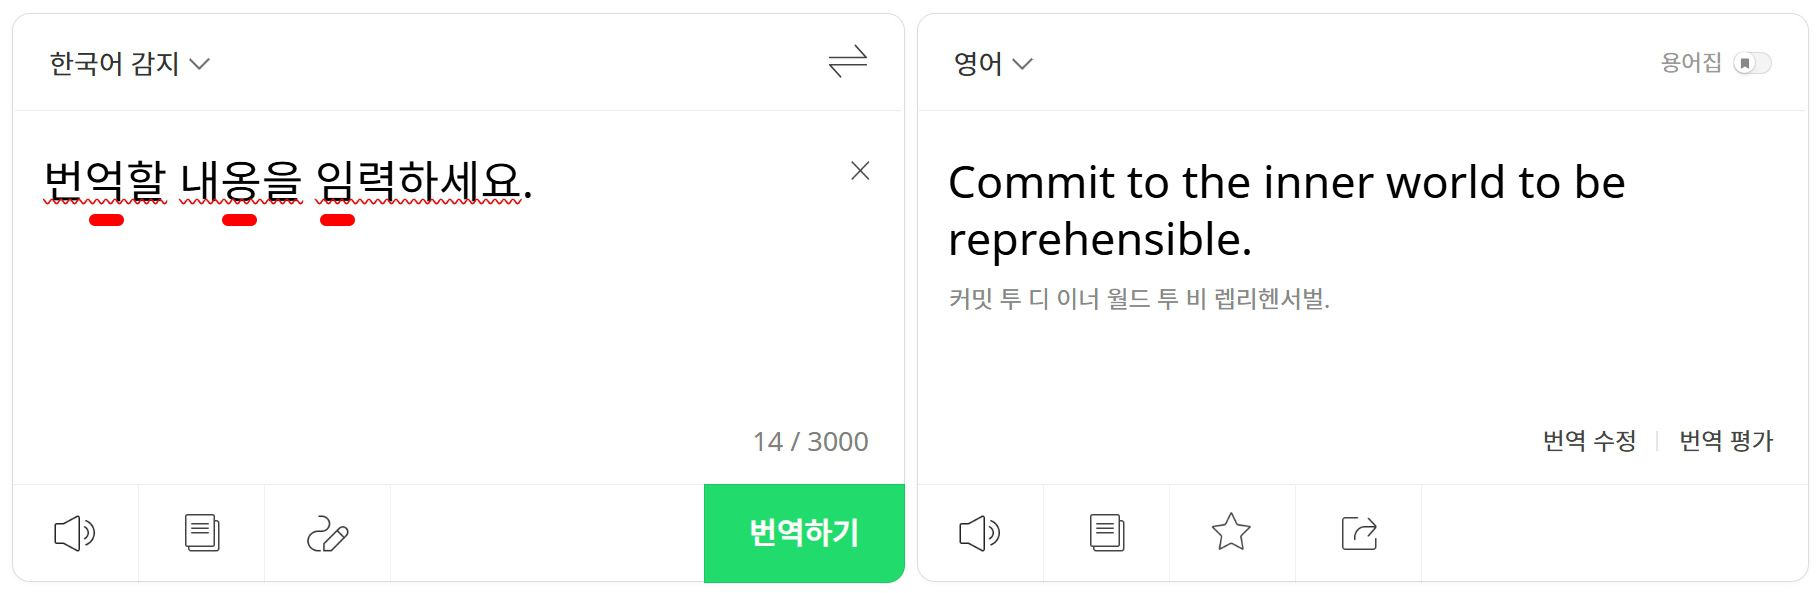1820x593 pixels.
Task: Open the 한국어 감지 language dropdown
Action: point(130,64)
